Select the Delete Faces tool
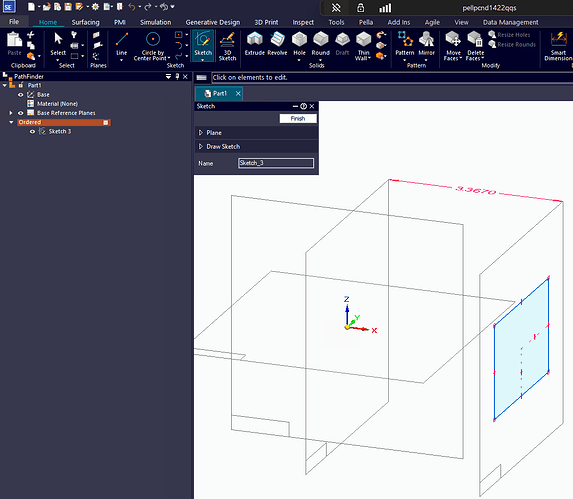The image size is (573, 499). (475, 46)
